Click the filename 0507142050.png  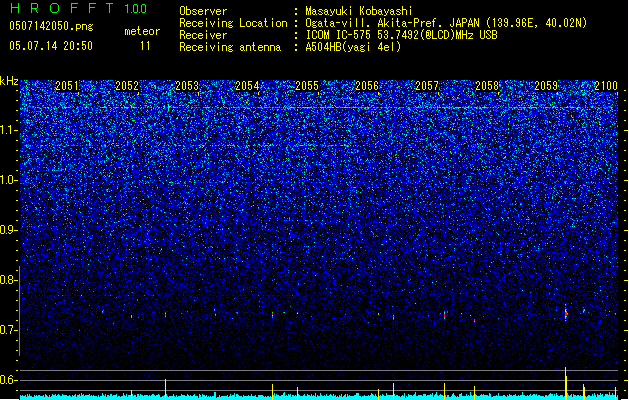coord(51,26)
